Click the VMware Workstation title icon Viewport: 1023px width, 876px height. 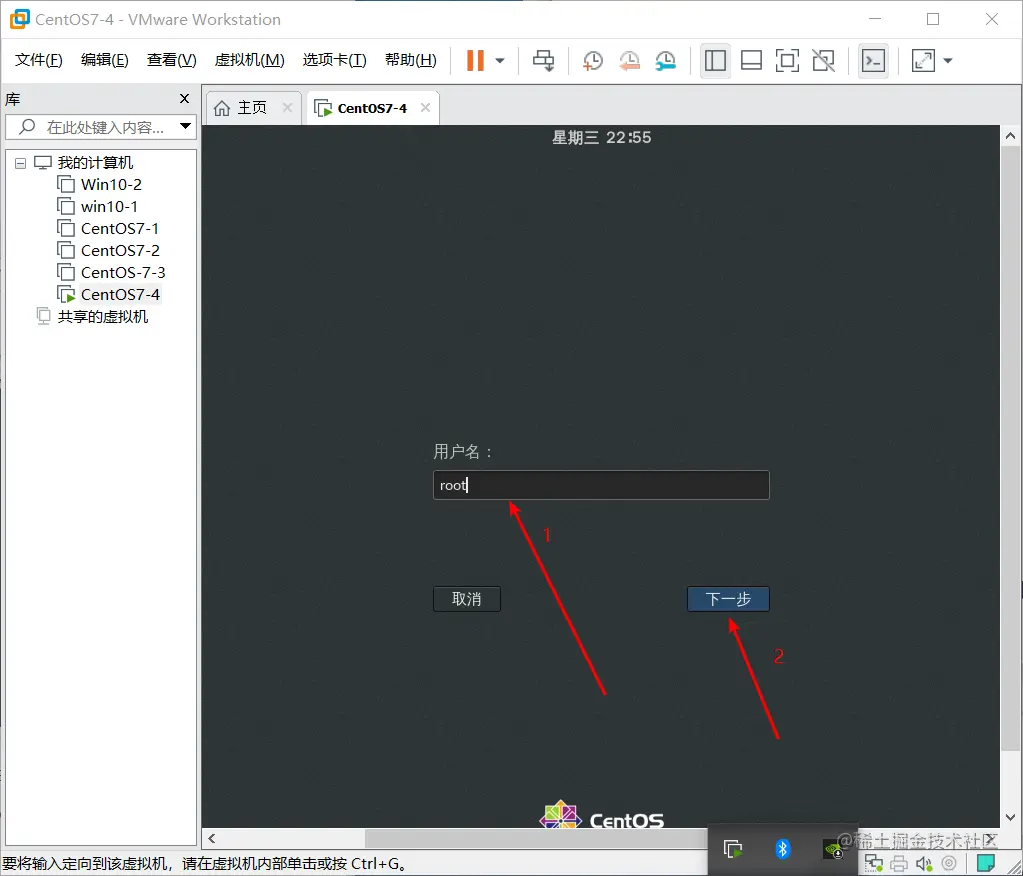(20, 19)
